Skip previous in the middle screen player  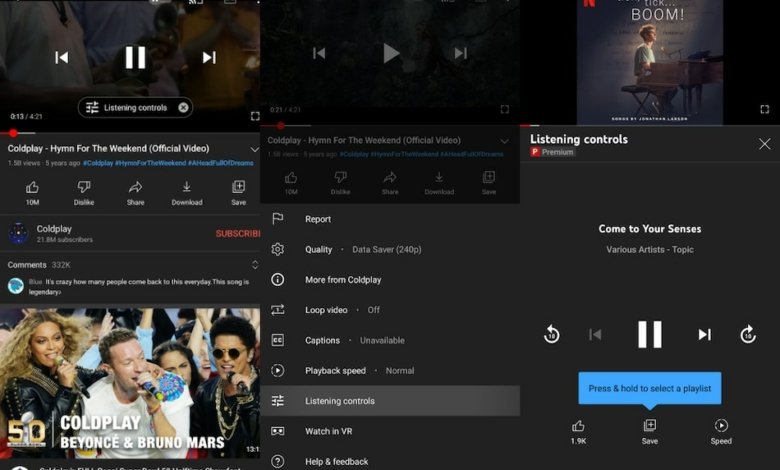[x=319, y=53]
